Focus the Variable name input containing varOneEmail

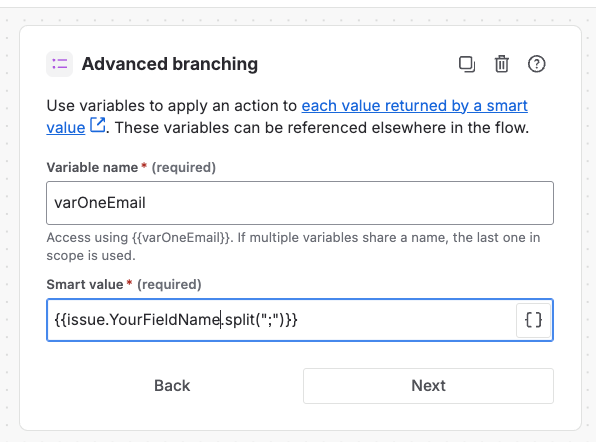point(300,203)
